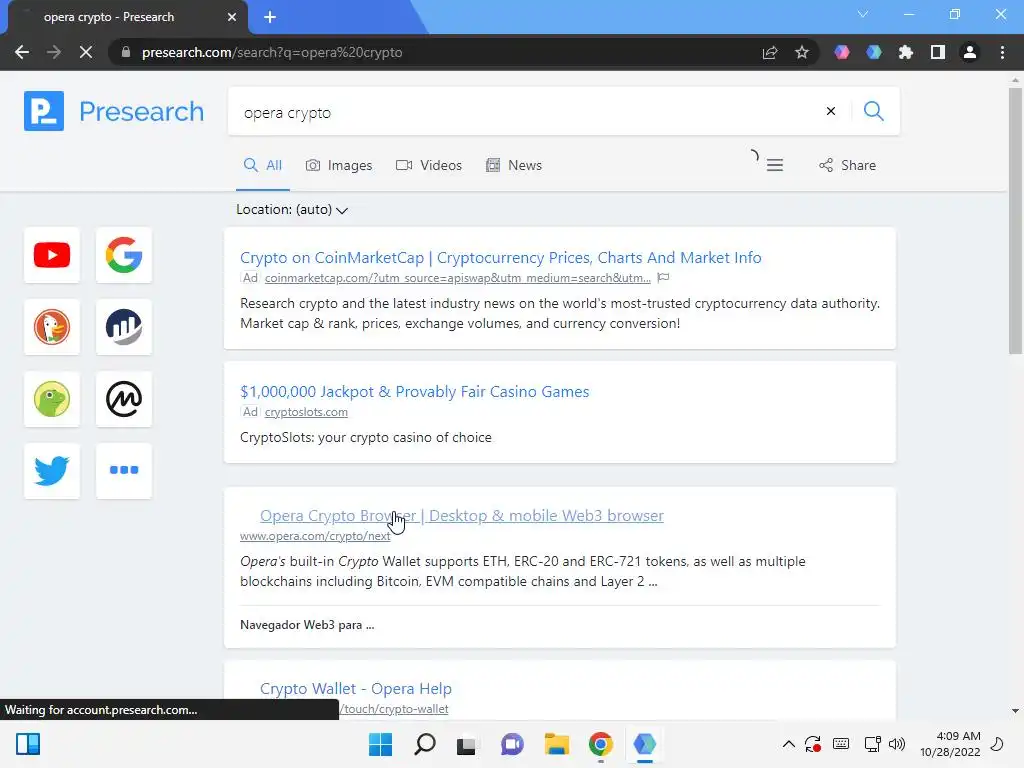Click the page vertical scrollbar thumb
The width and height of the screenshot is (1024, 768).
click(1015, 221)
